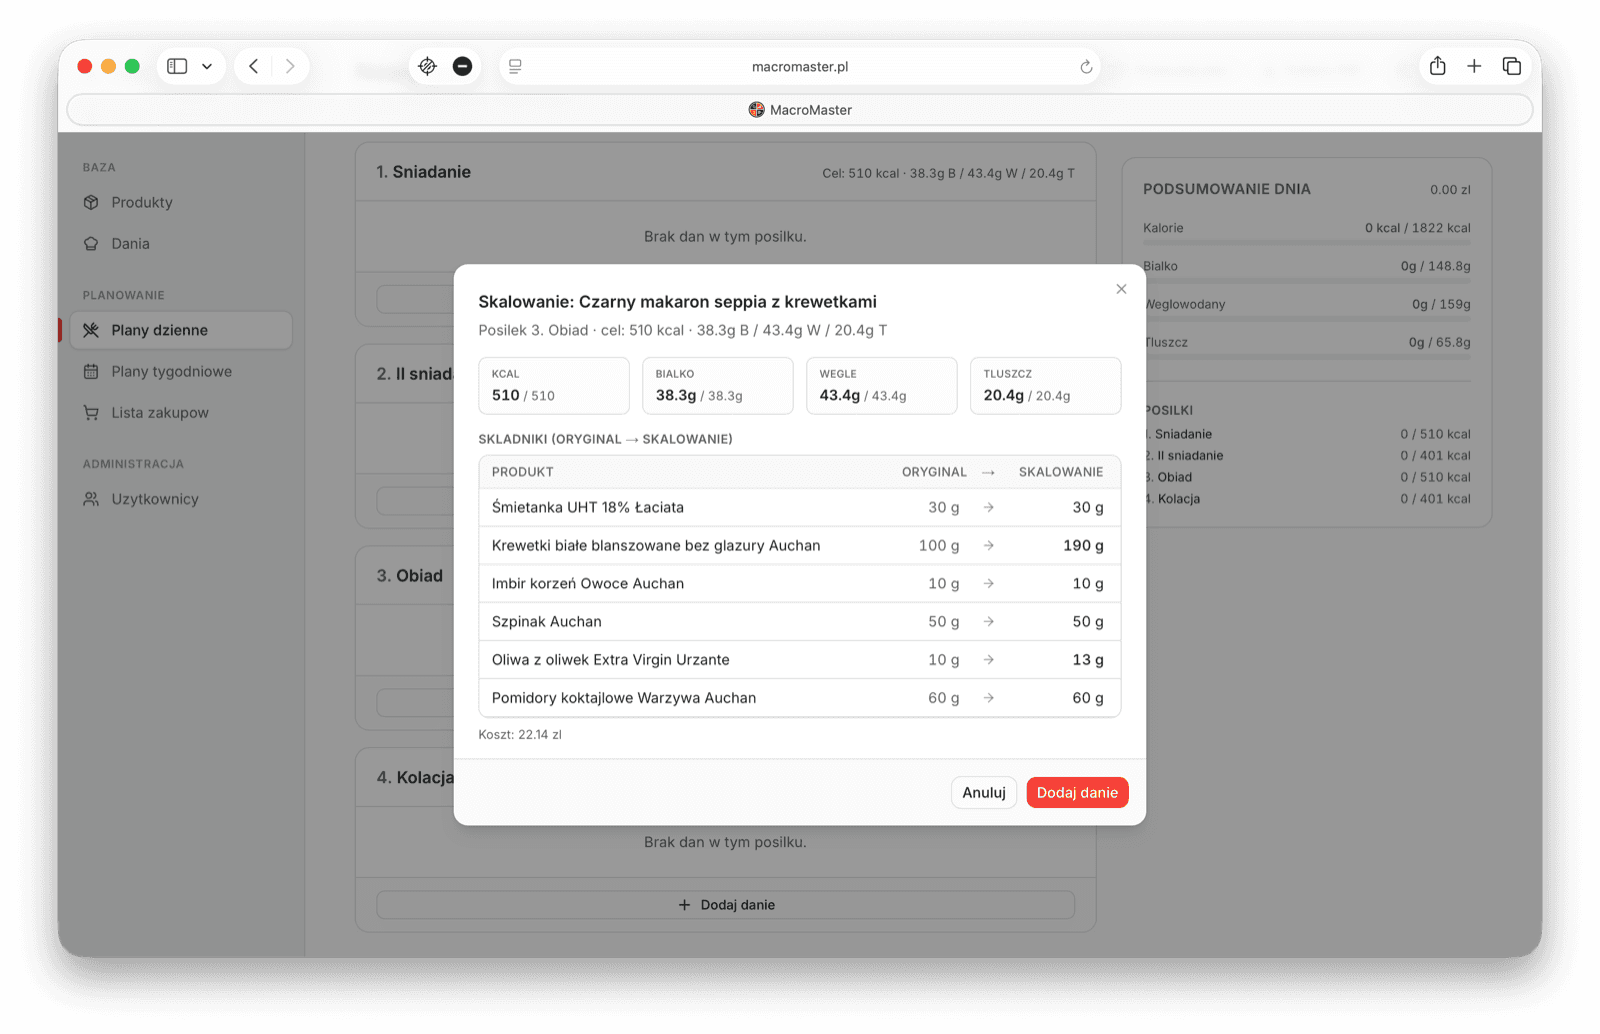Click Dodaj danie under Kolacja
This screenshot has width=1600, height=1034.
pos(726,905)
